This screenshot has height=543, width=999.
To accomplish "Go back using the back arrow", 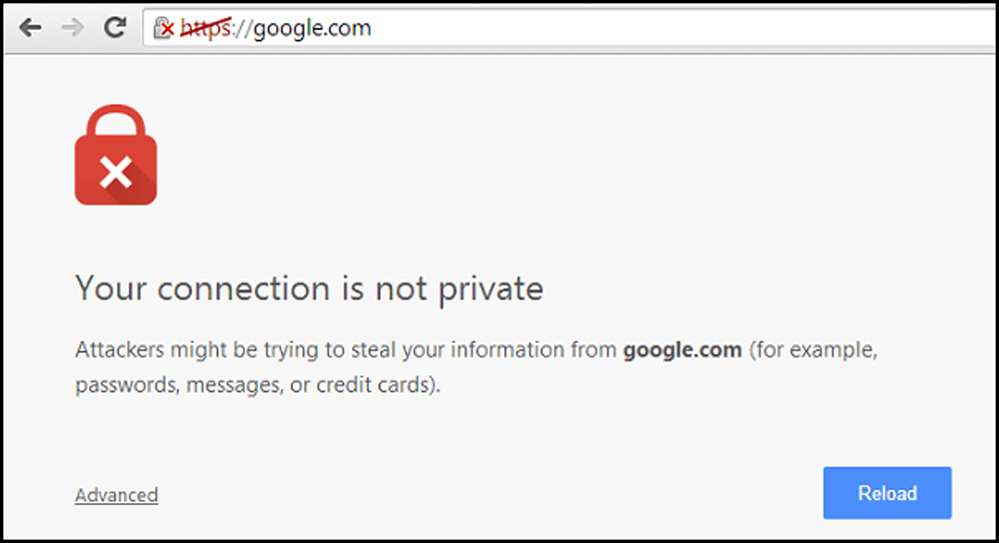I will tap(30, 27).
